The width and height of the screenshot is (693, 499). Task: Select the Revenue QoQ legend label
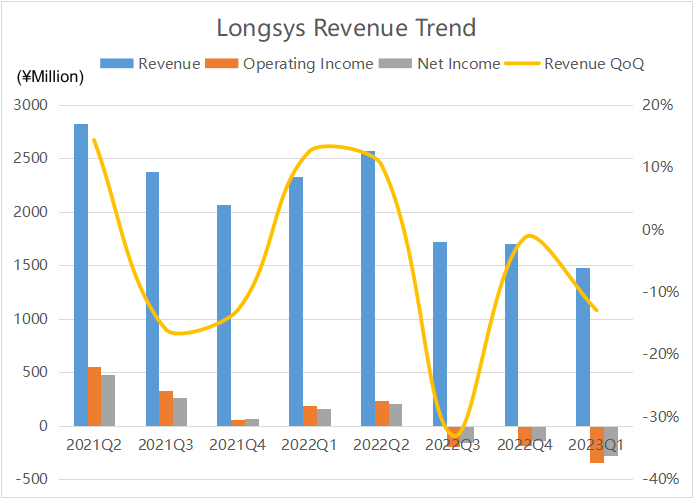tap(594, 64)
